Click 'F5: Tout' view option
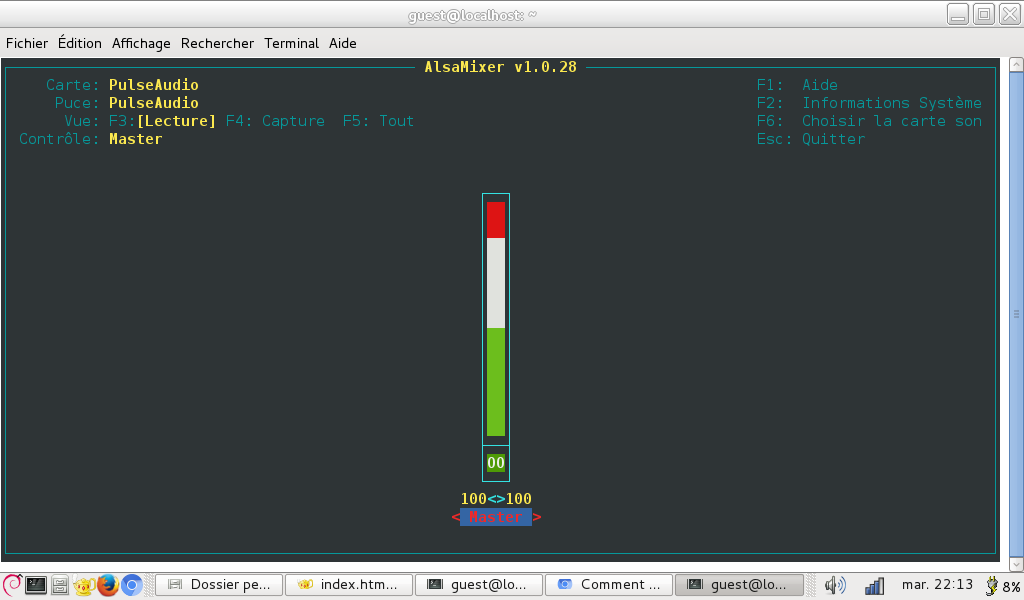 coord(378,121)
